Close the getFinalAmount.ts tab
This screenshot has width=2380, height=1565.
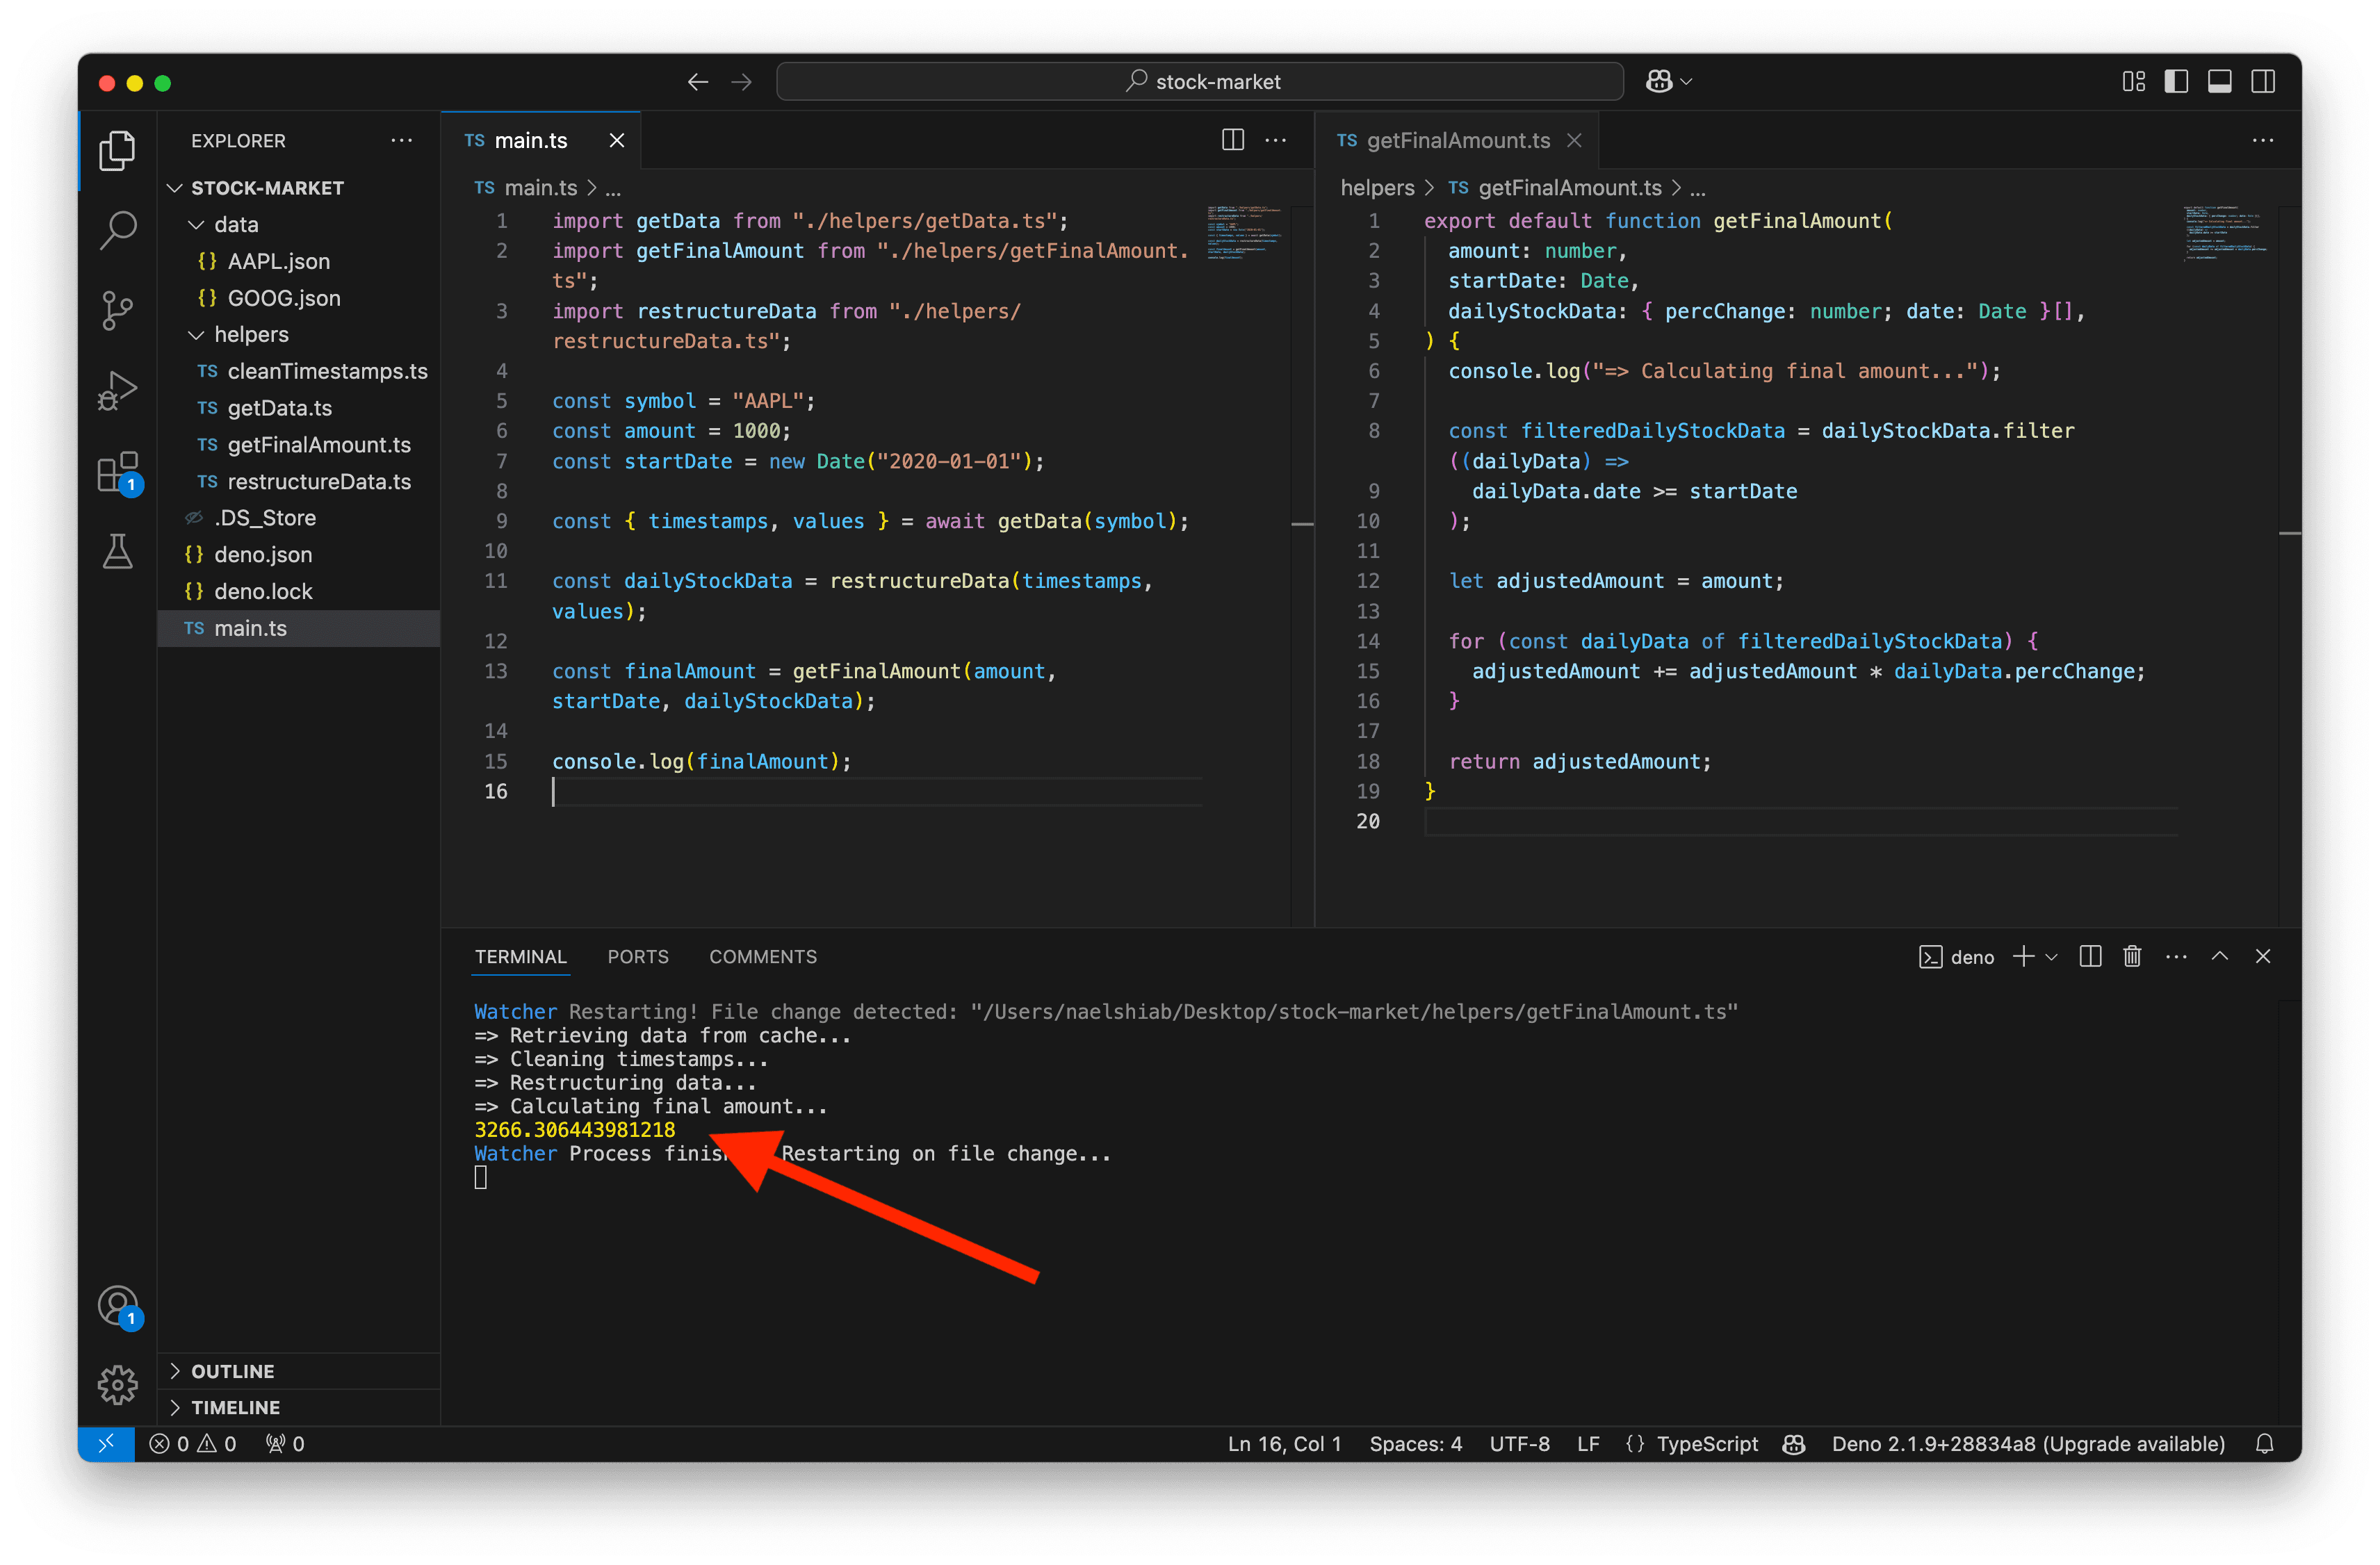[x=1575, y=140]
